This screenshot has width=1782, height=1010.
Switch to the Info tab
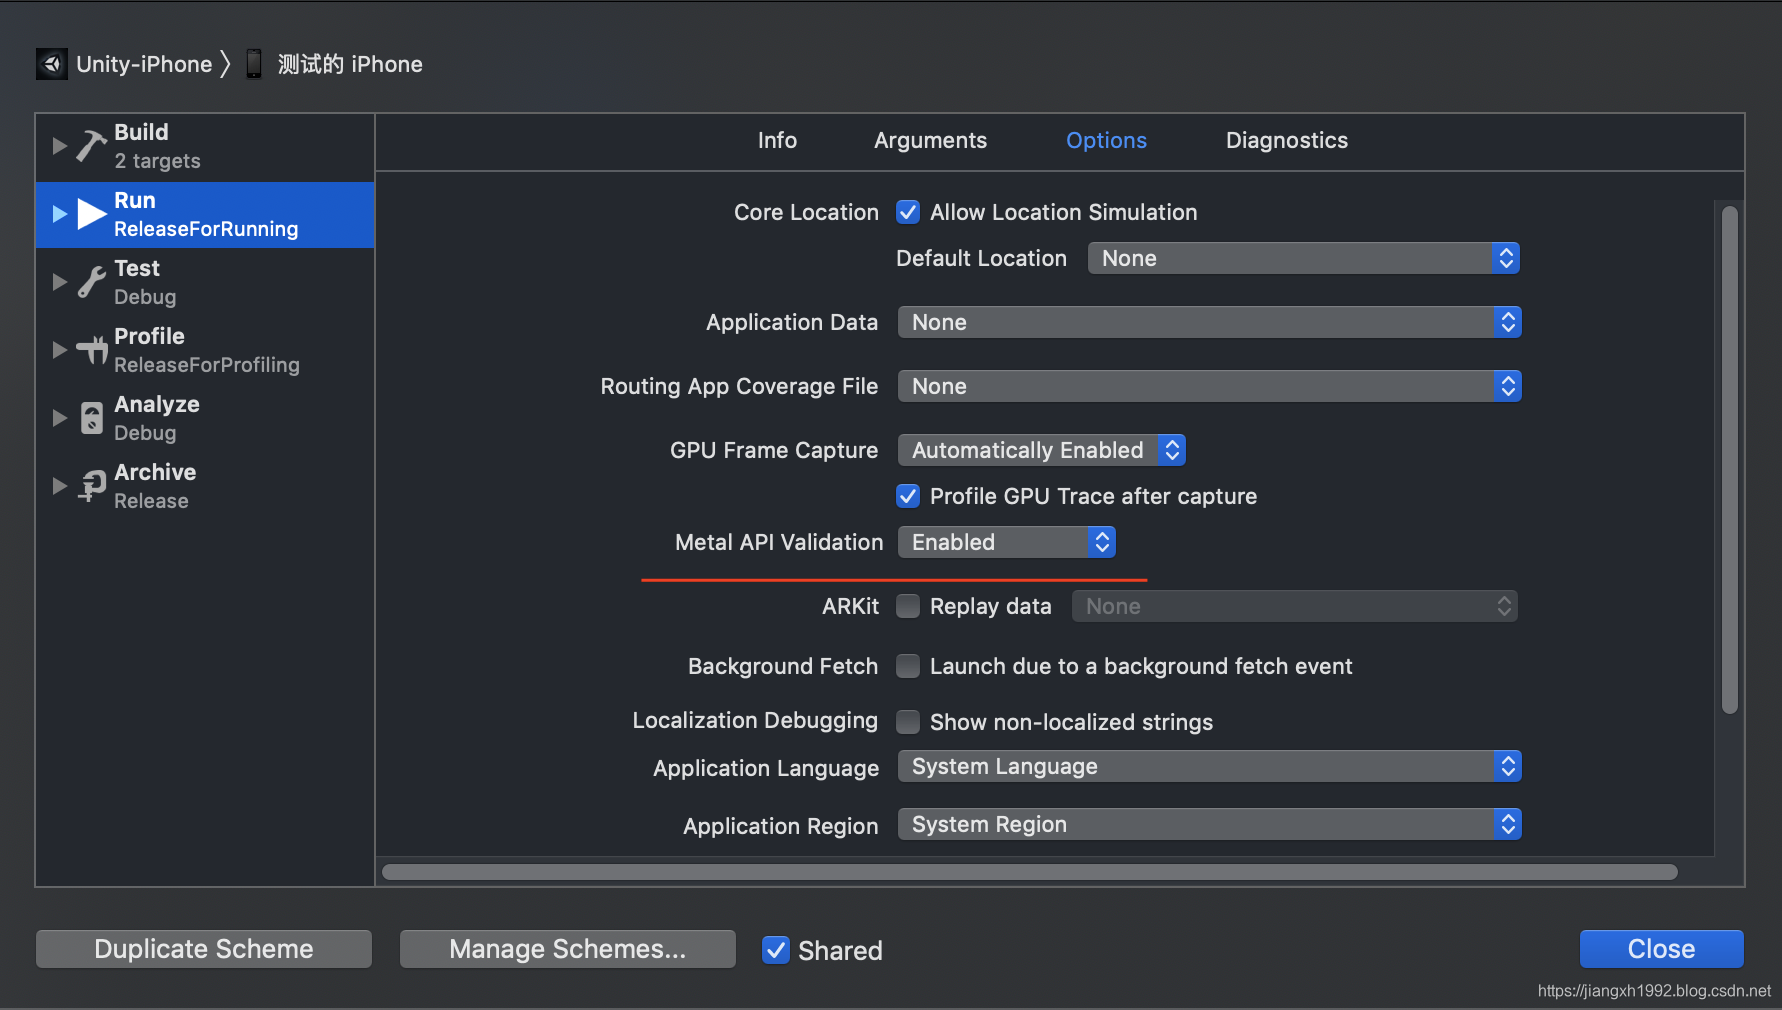[777, 140]
